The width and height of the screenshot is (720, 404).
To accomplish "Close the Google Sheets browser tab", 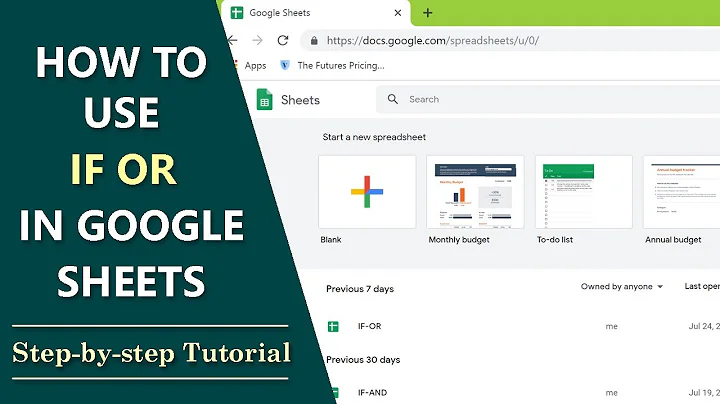I will point(398,13).
